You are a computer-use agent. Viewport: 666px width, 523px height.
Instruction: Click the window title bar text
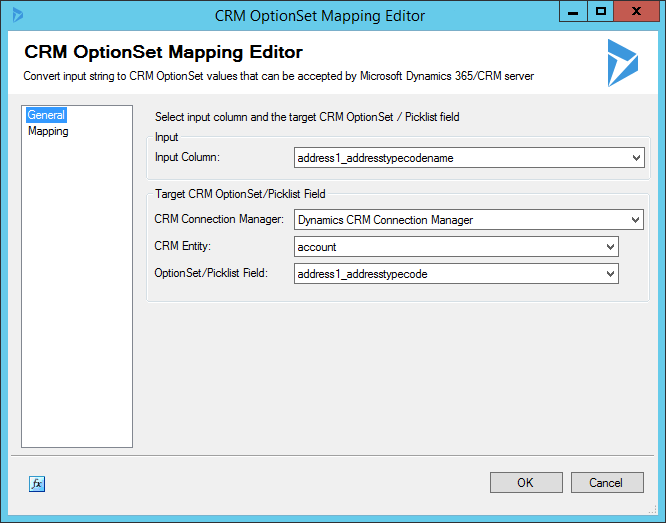320,16
